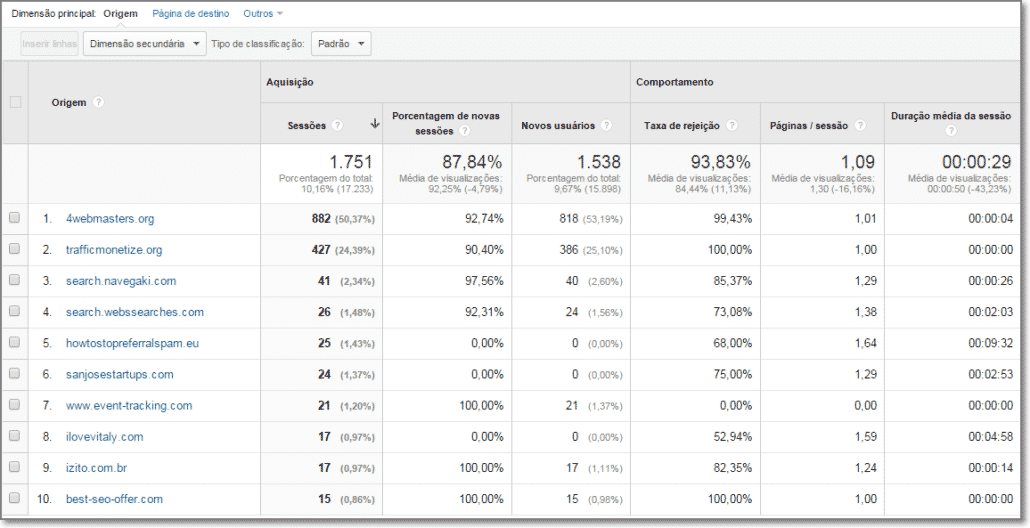Click the 00:04:58 session duration cell
The height and width of the screenshot is (528, 1030).
coord(991,437)
